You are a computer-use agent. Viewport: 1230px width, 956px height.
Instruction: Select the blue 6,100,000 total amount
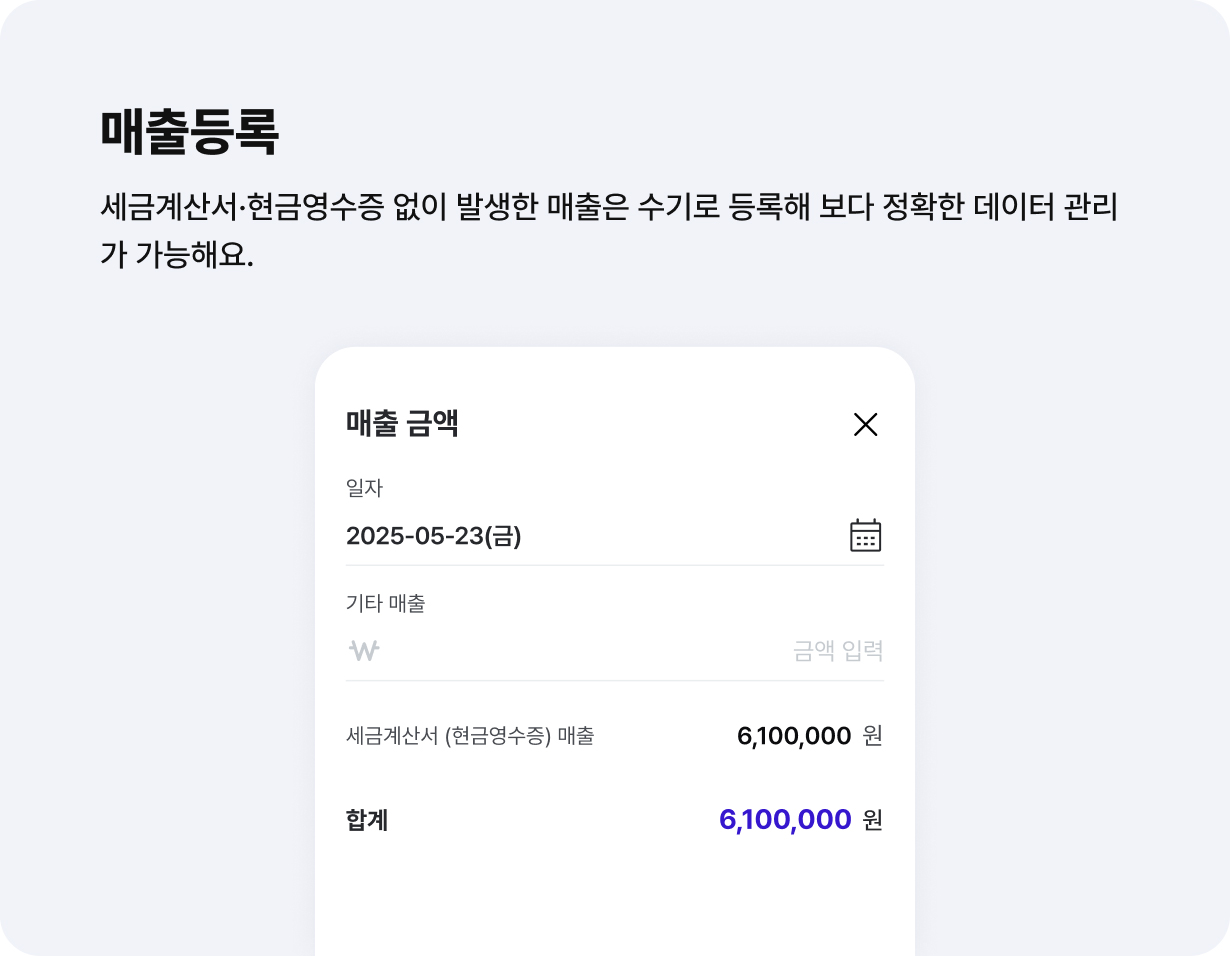click(785, 821)
